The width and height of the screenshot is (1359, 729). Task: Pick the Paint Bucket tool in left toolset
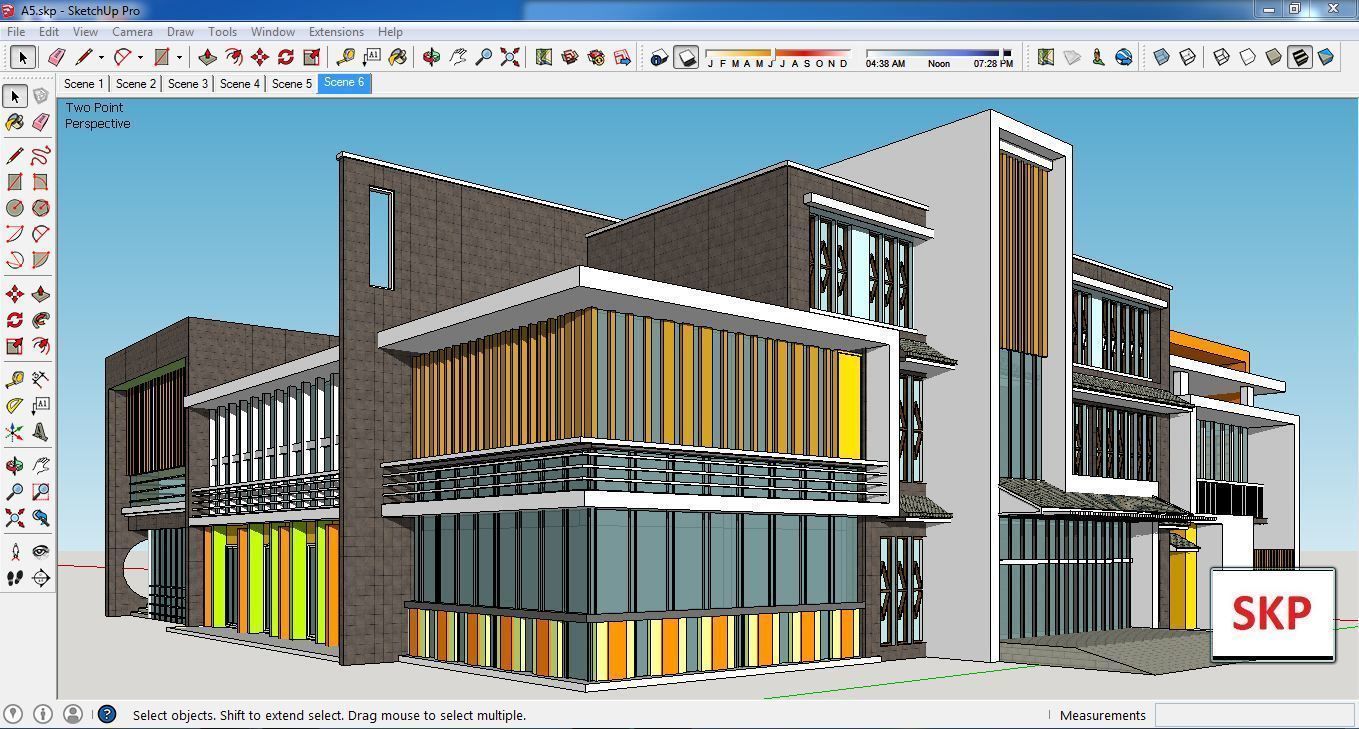[14, 122]
